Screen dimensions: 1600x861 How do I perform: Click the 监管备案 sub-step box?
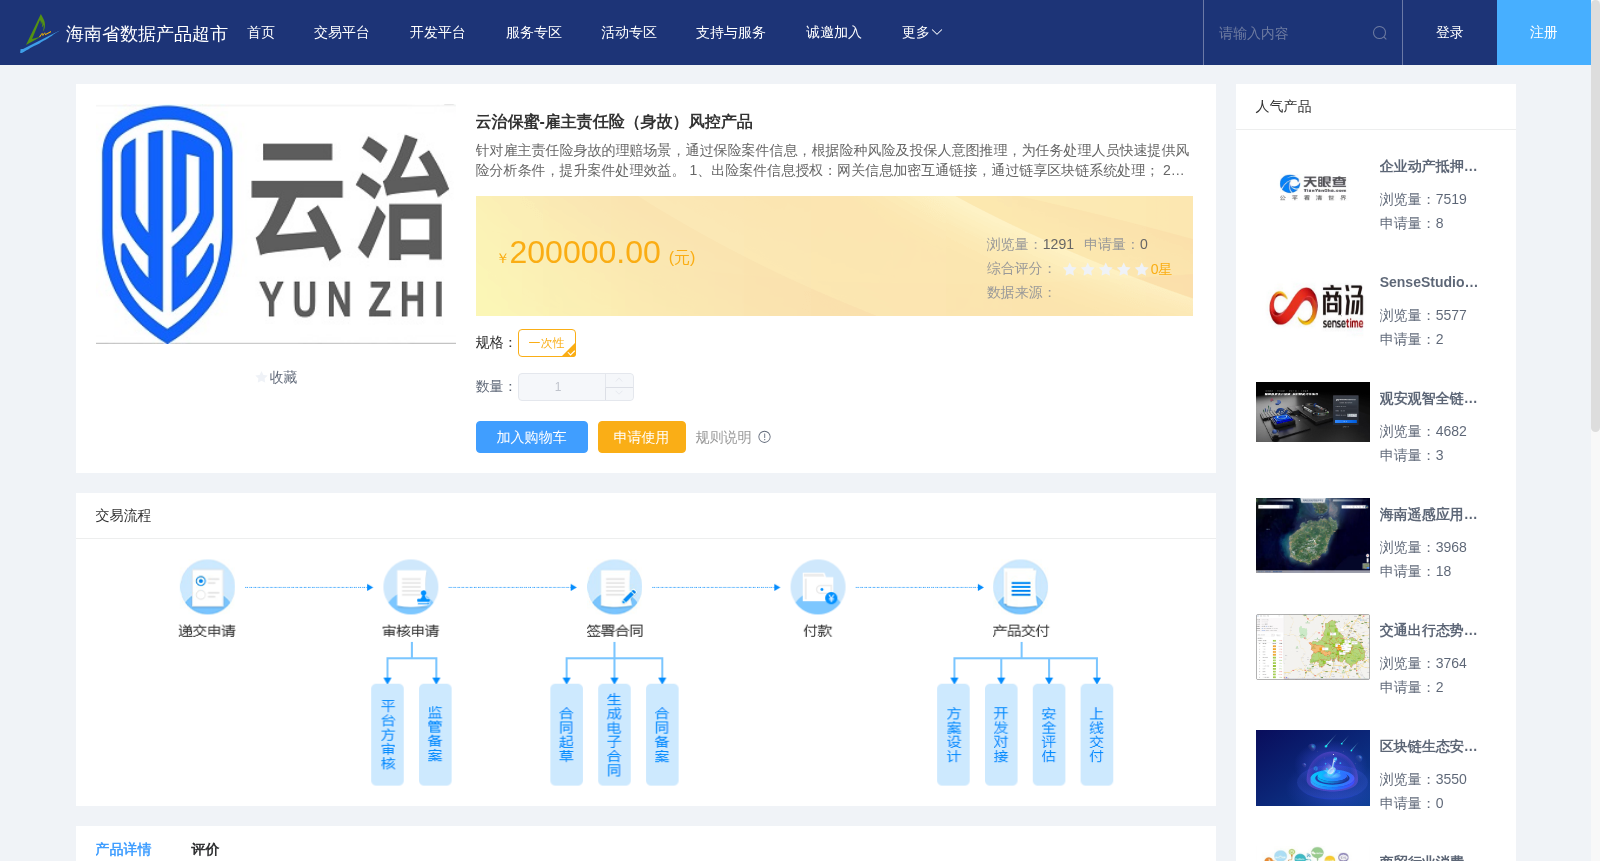click(435, 735)
